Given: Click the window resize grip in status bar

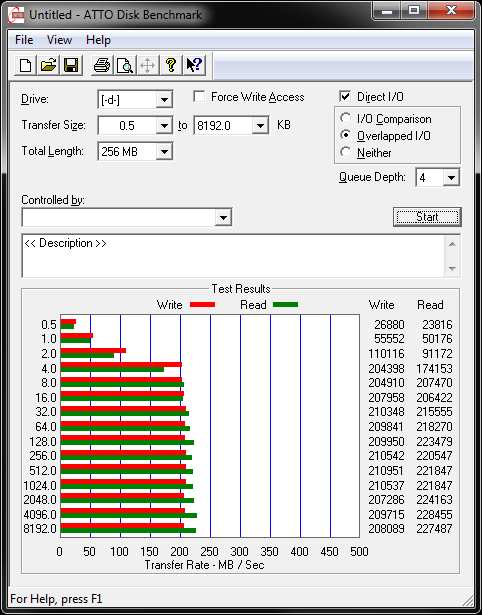Looking at the screenshot, I should (468, 600).
